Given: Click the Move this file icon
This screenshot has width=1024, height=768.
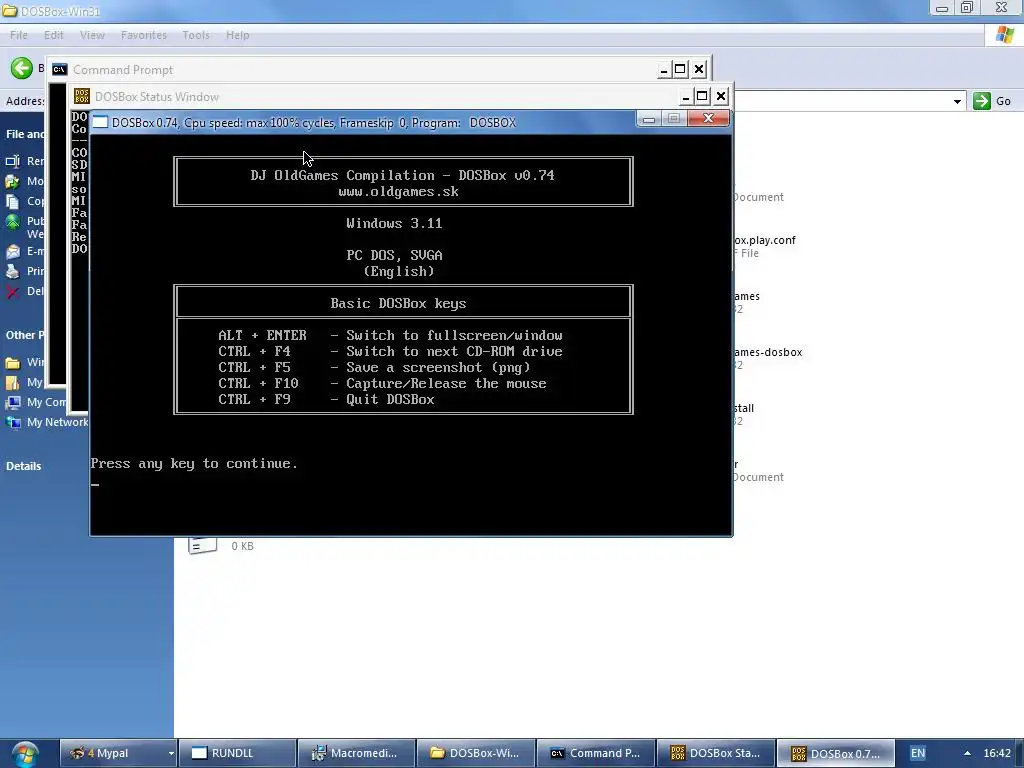Looking at the screenshot, I should point(12,181).
